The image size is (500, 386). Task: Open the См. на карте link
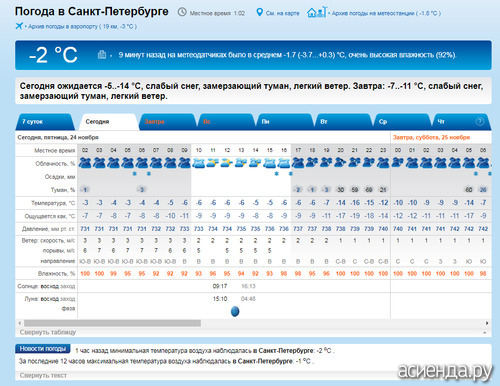[x=282, y=13]
